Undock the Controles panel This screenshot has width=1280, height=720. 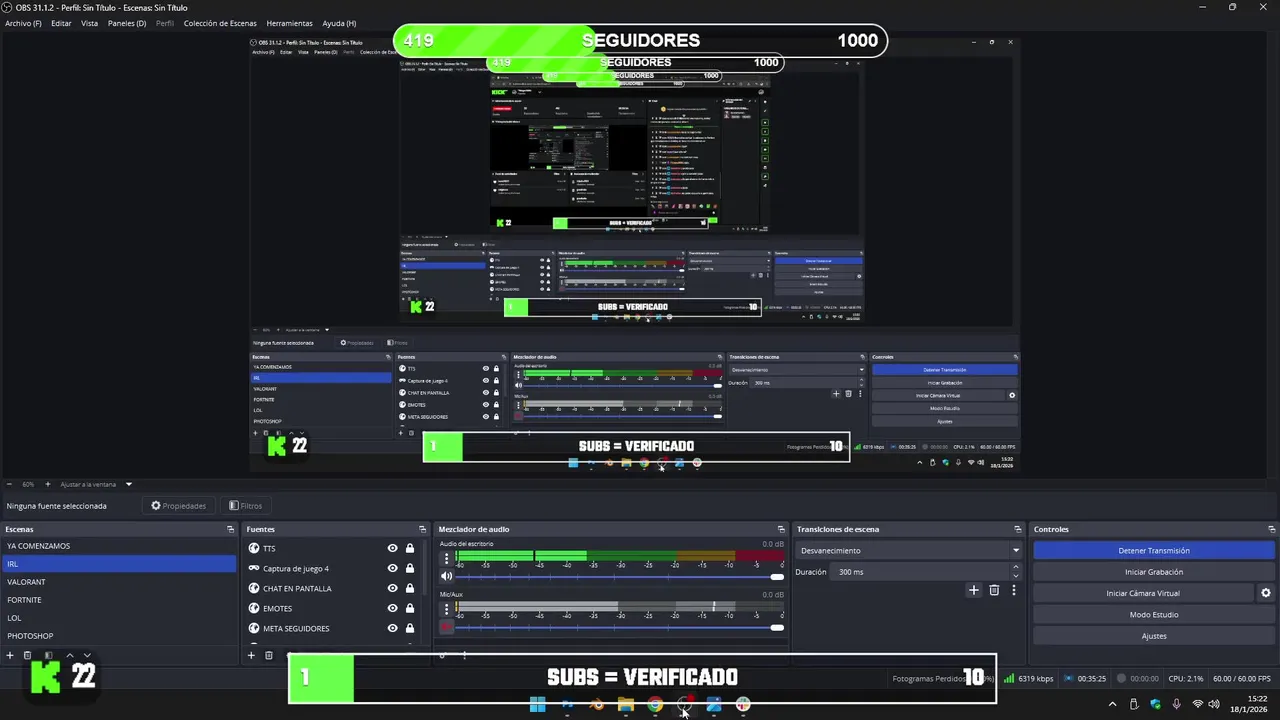click(1270, 529)
